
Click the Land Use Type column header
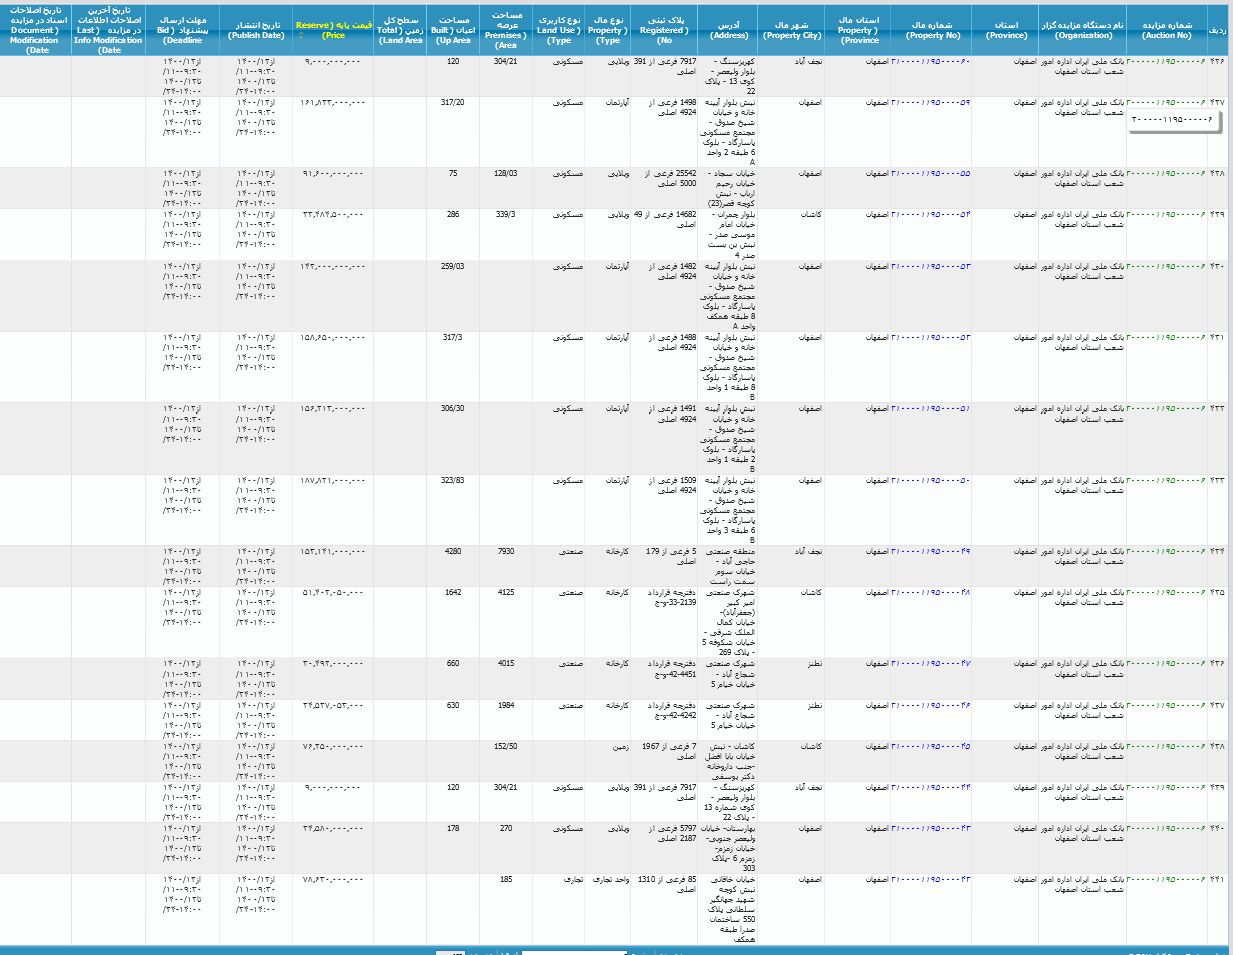tap(559, 30)
